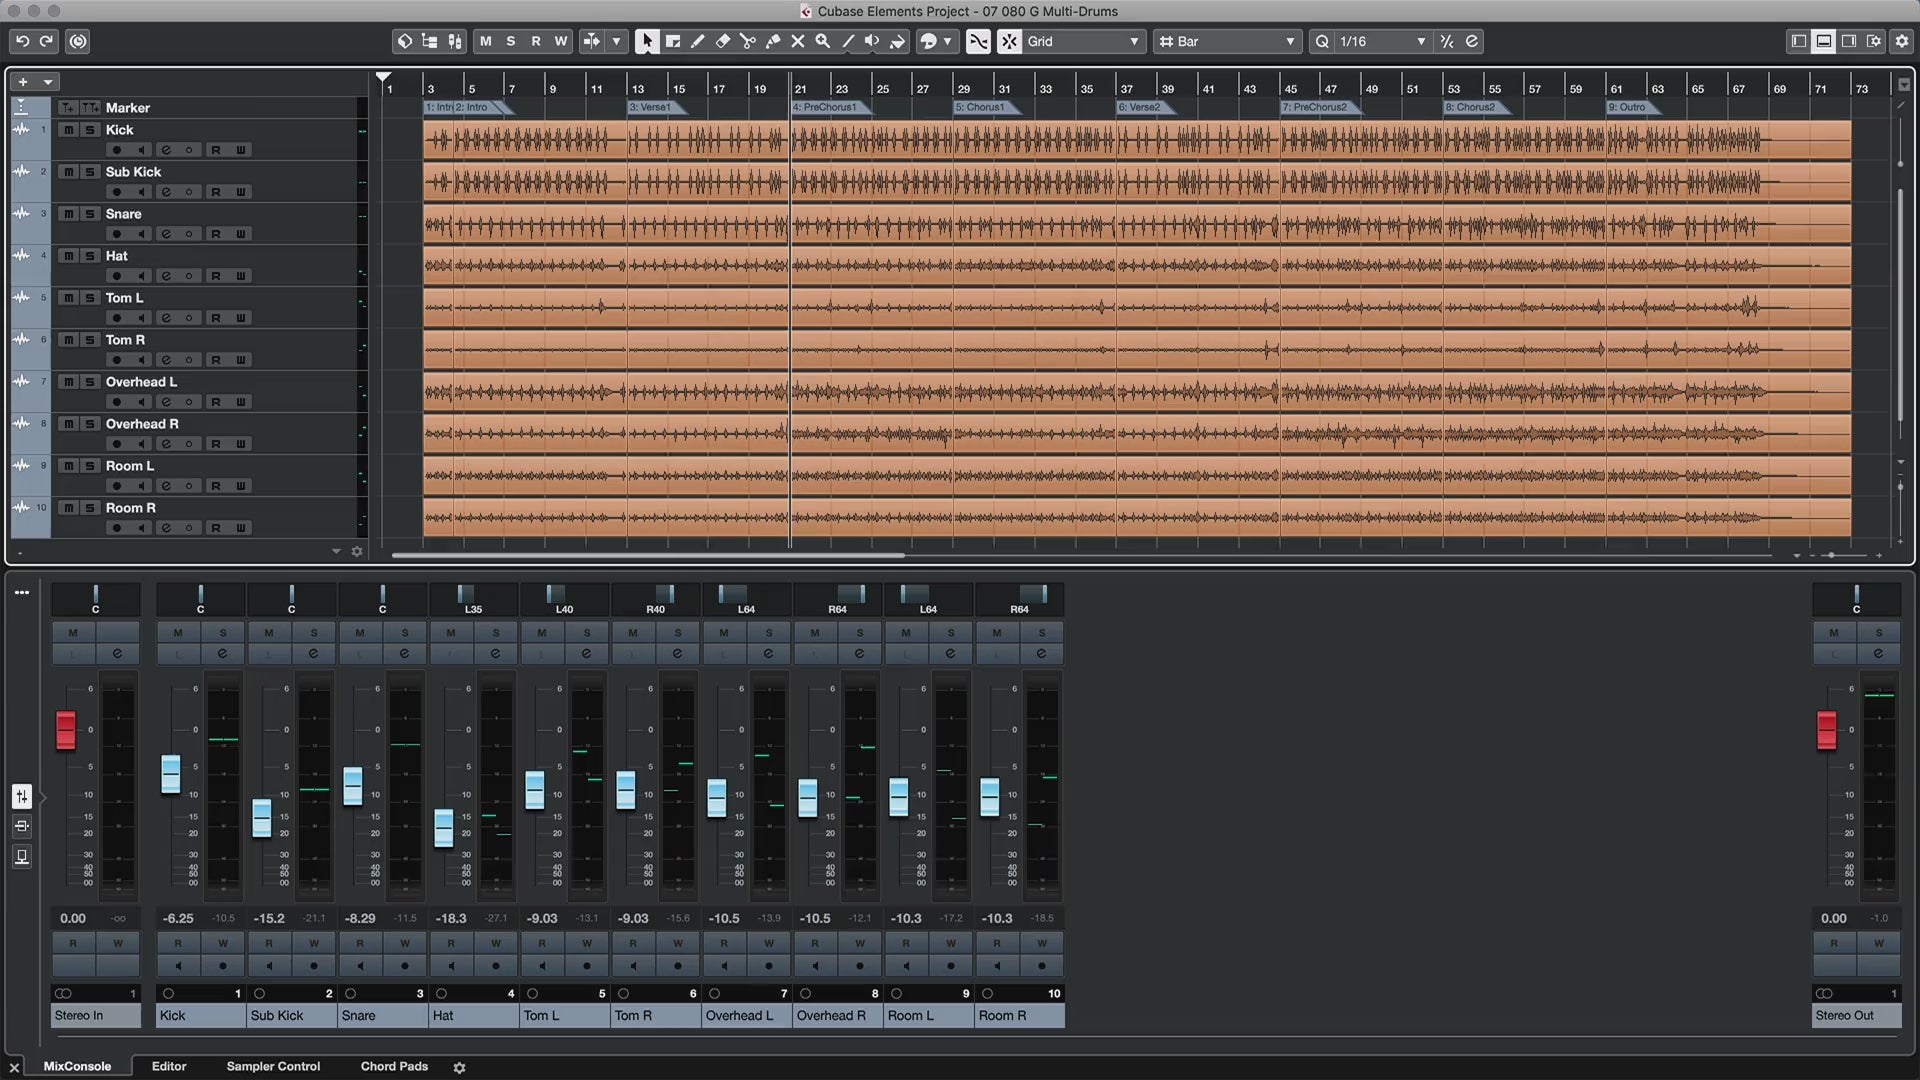Click the Quantize Q icon
Screen dimensions: 1920x1080
pyautogui.click(x=1322, y=41)
